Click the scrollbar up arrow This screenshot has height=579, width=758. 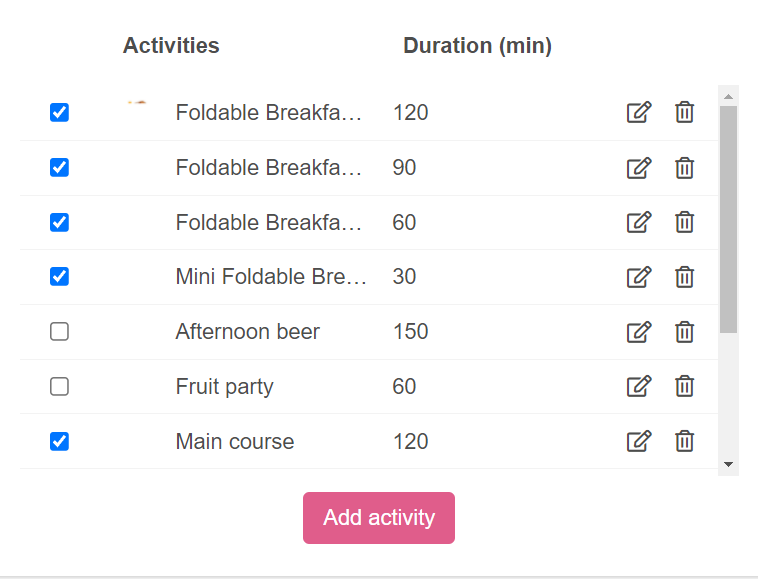click(729, 97)
